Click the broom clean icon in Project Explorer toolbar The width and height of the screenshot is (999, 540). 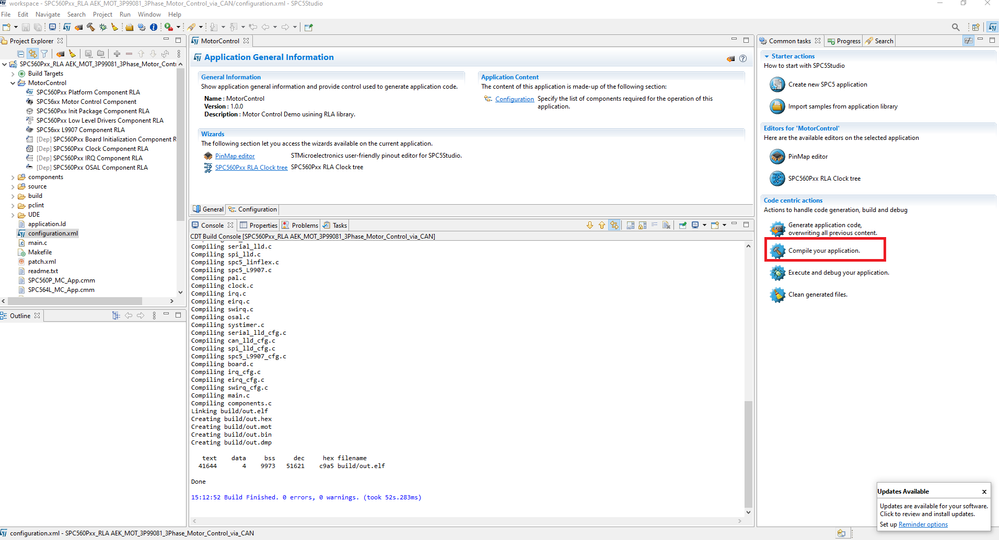point(72,54)
